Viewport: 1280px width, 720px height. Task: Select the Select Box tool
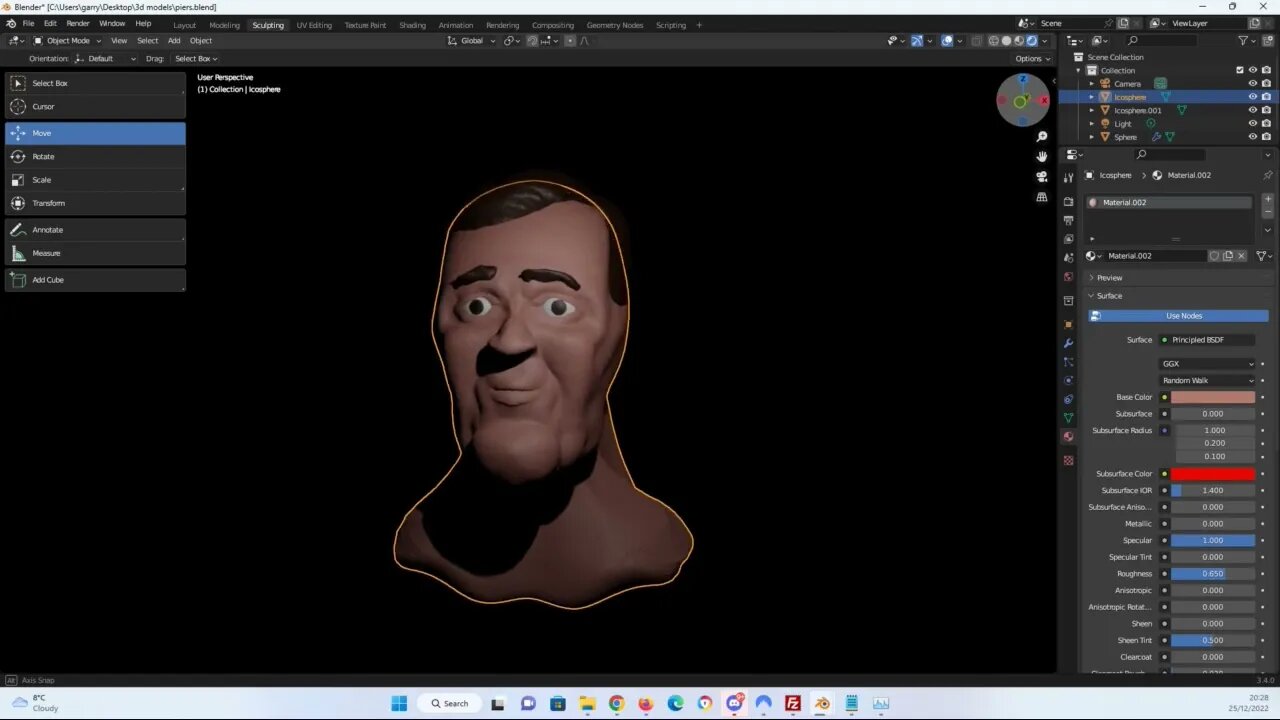coord(95,83)
